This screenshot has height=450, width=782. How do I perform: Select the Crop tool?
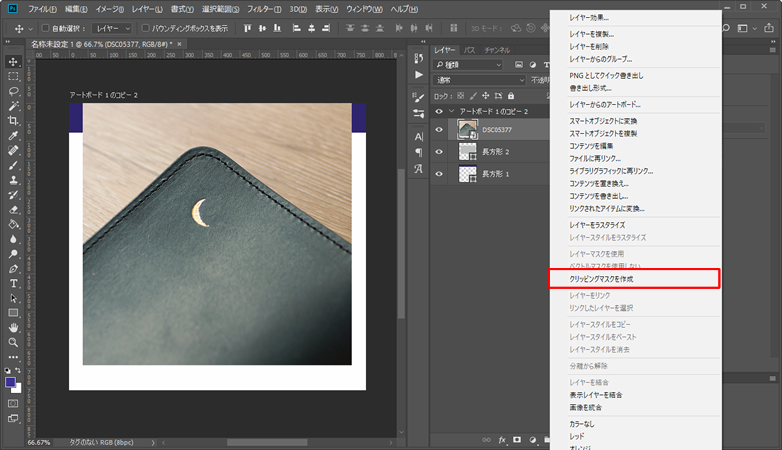click(x=13, y=121)
